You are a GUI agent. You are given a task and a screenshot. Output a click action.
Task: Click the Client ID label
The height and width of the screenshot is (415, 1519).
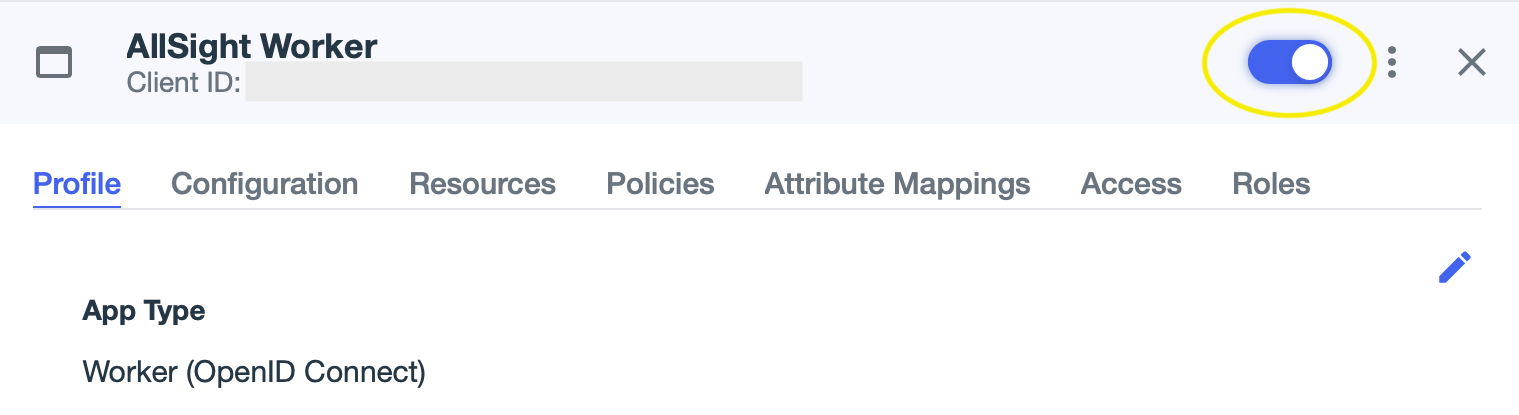[184, 82]
